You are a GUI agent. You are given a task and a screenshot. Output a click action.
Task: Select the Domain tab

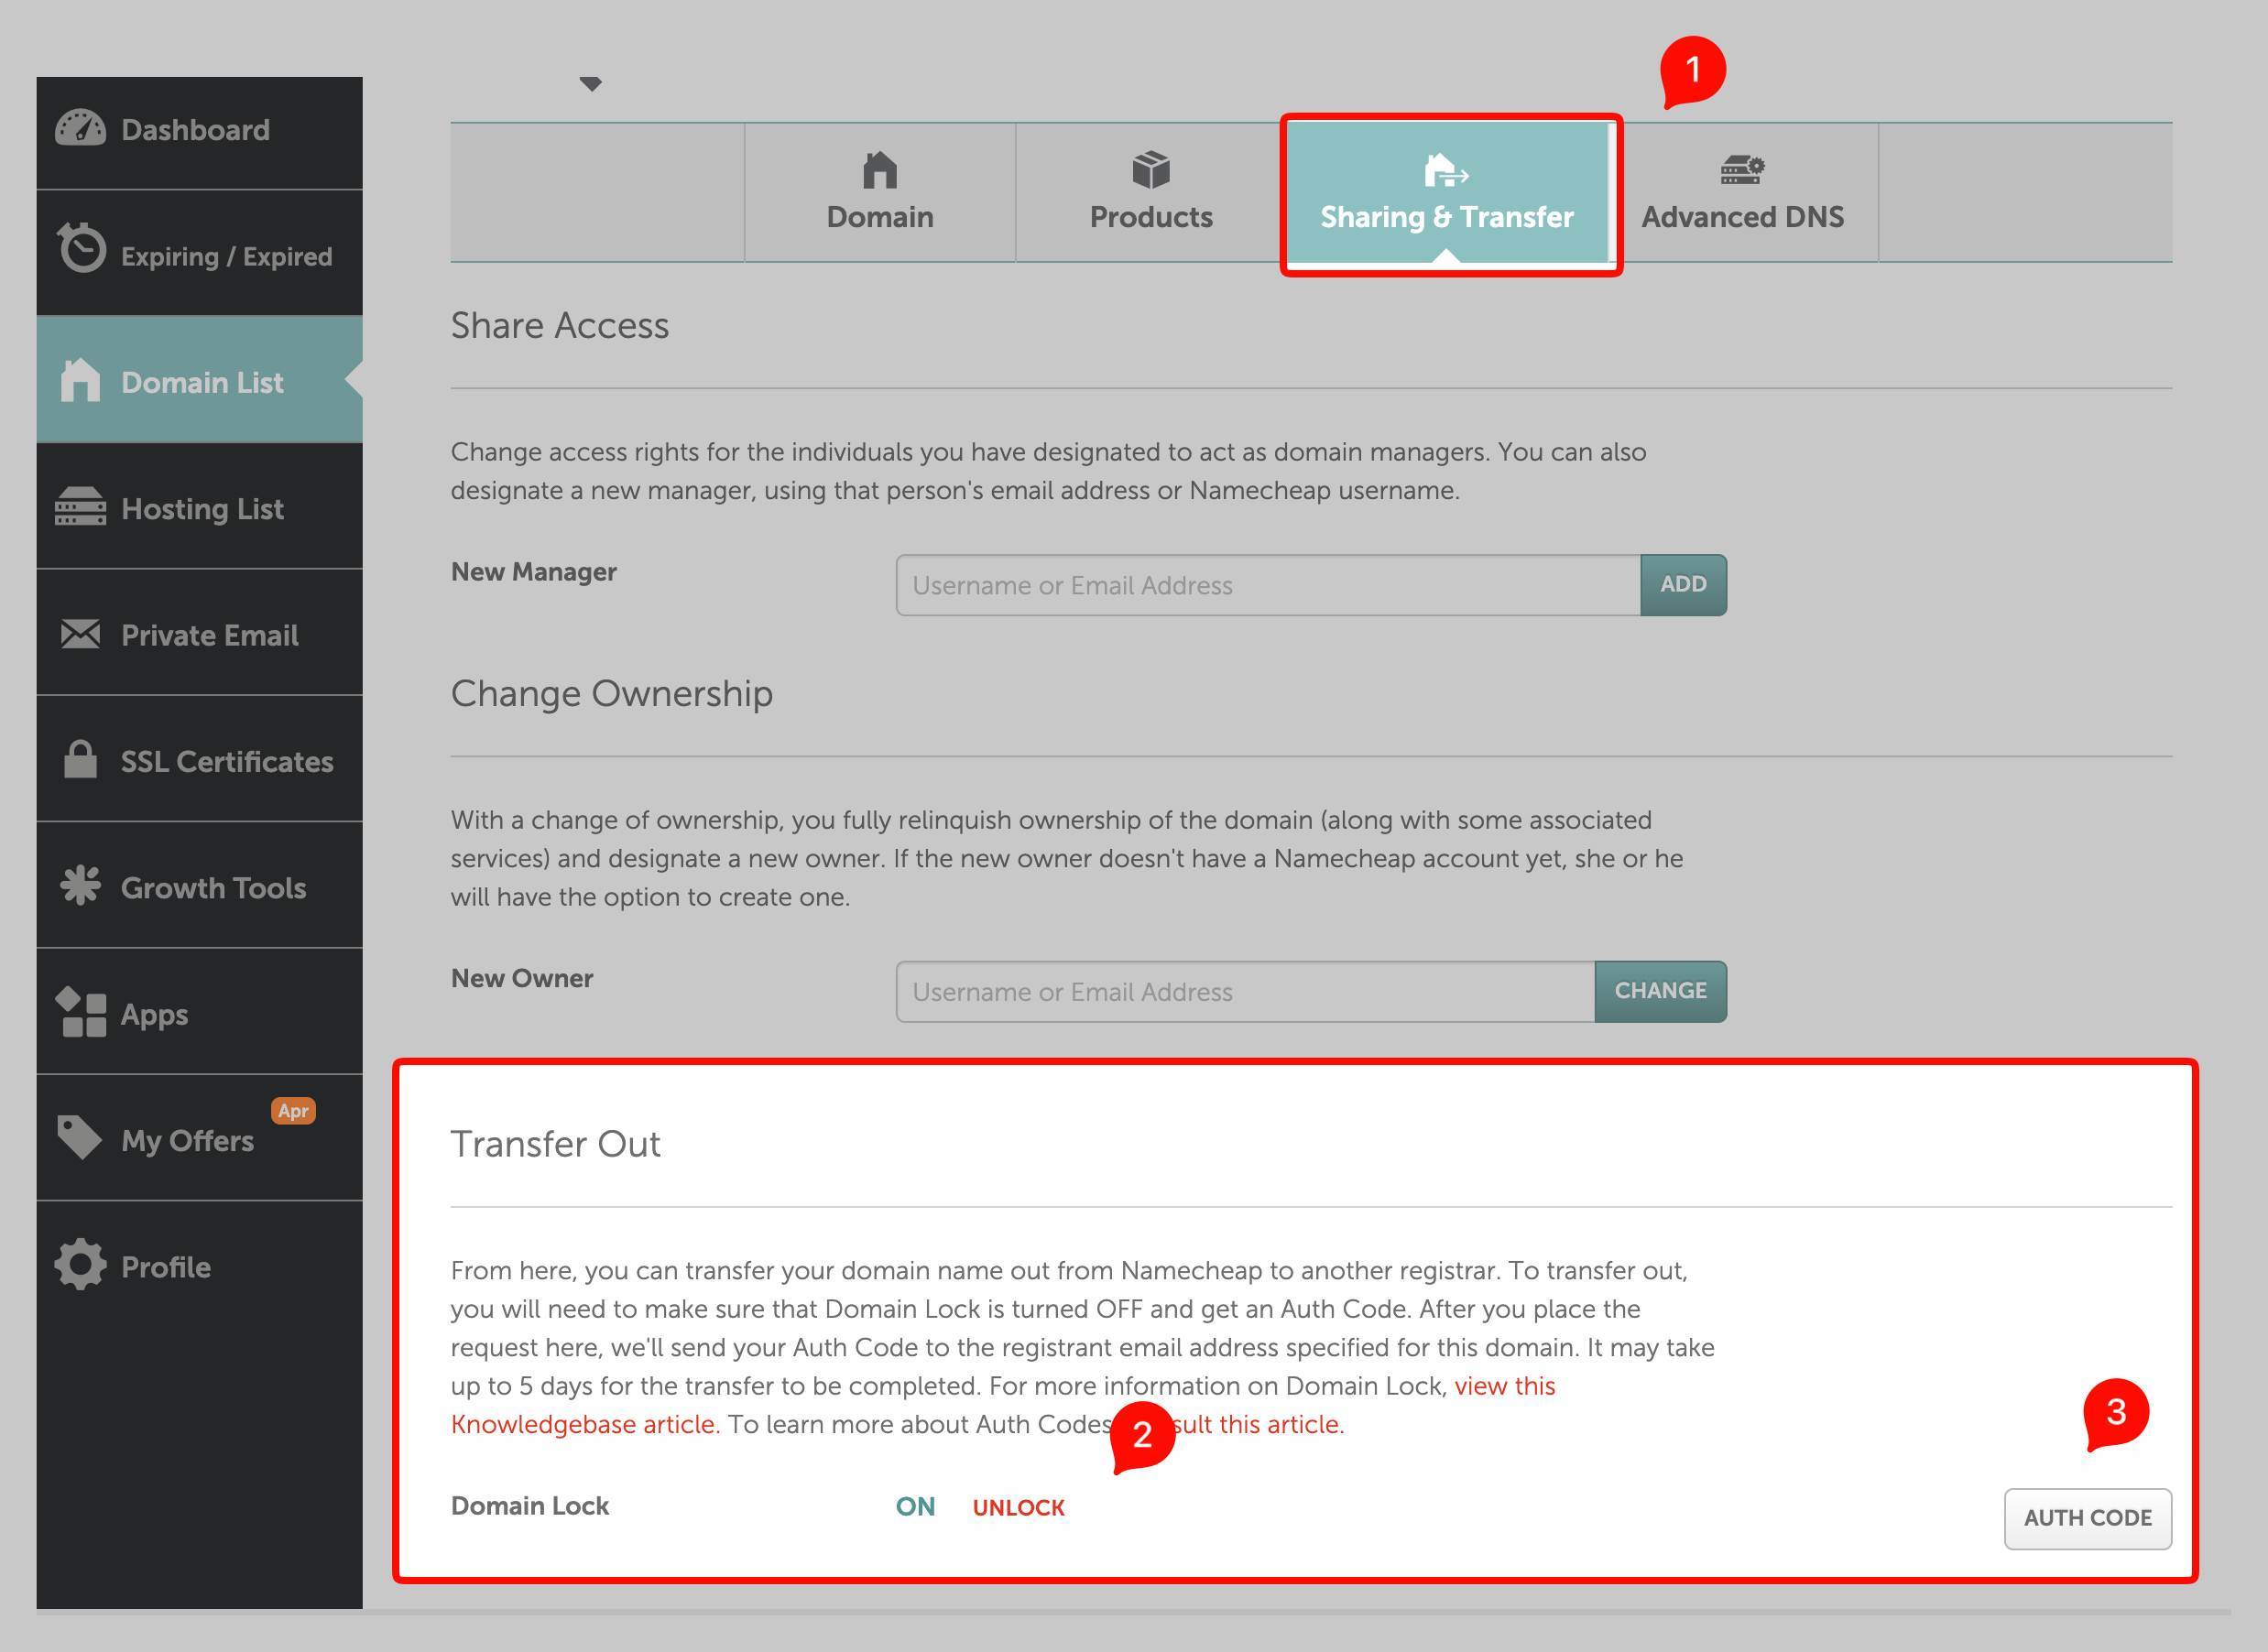tap(879, 192)
